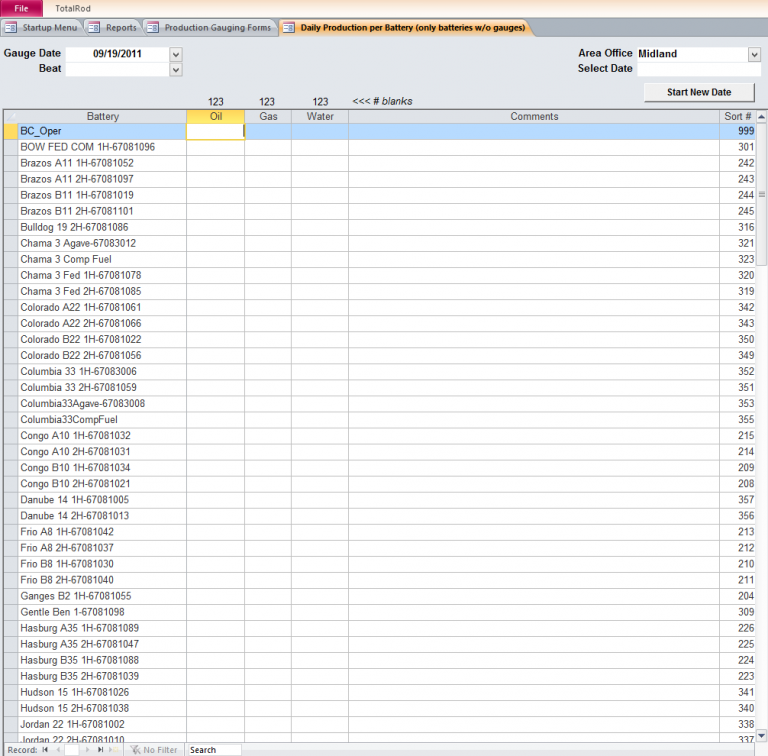Expand the Gauge Date dropdown

click(x=176, y=54)
